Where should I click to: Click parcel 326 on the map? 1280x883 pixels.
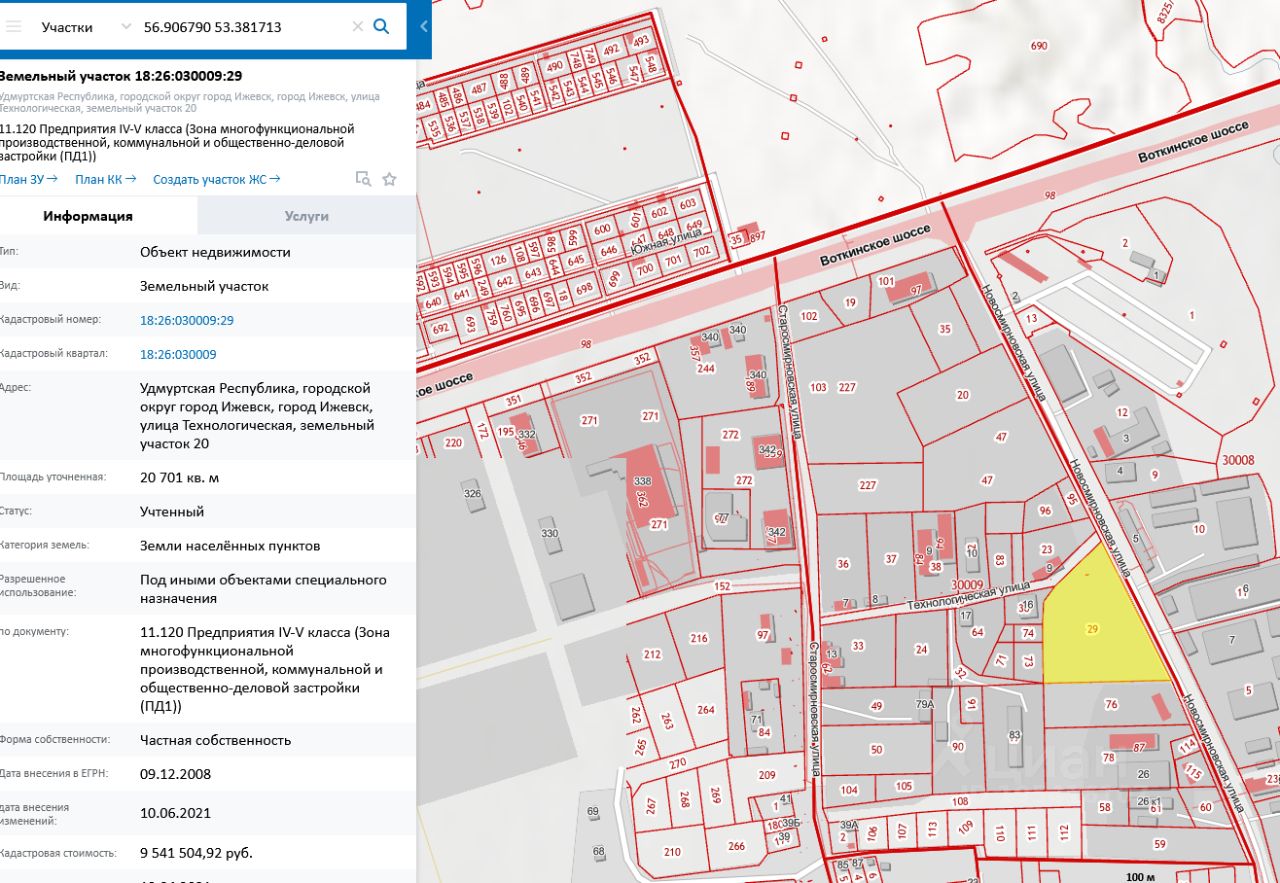tap(472, 494)
